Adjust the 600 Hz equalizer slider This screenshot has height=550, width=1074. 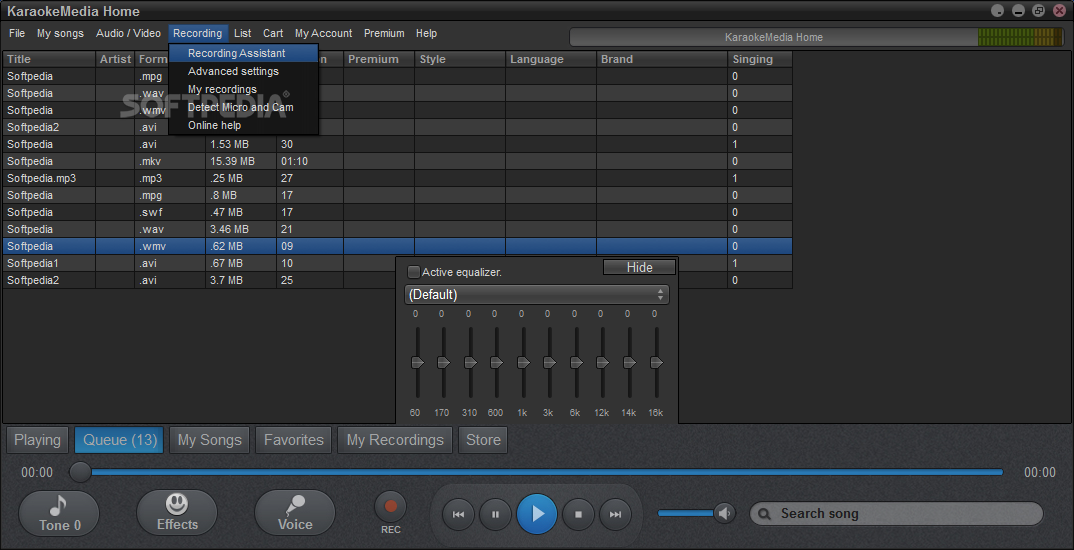497,362
